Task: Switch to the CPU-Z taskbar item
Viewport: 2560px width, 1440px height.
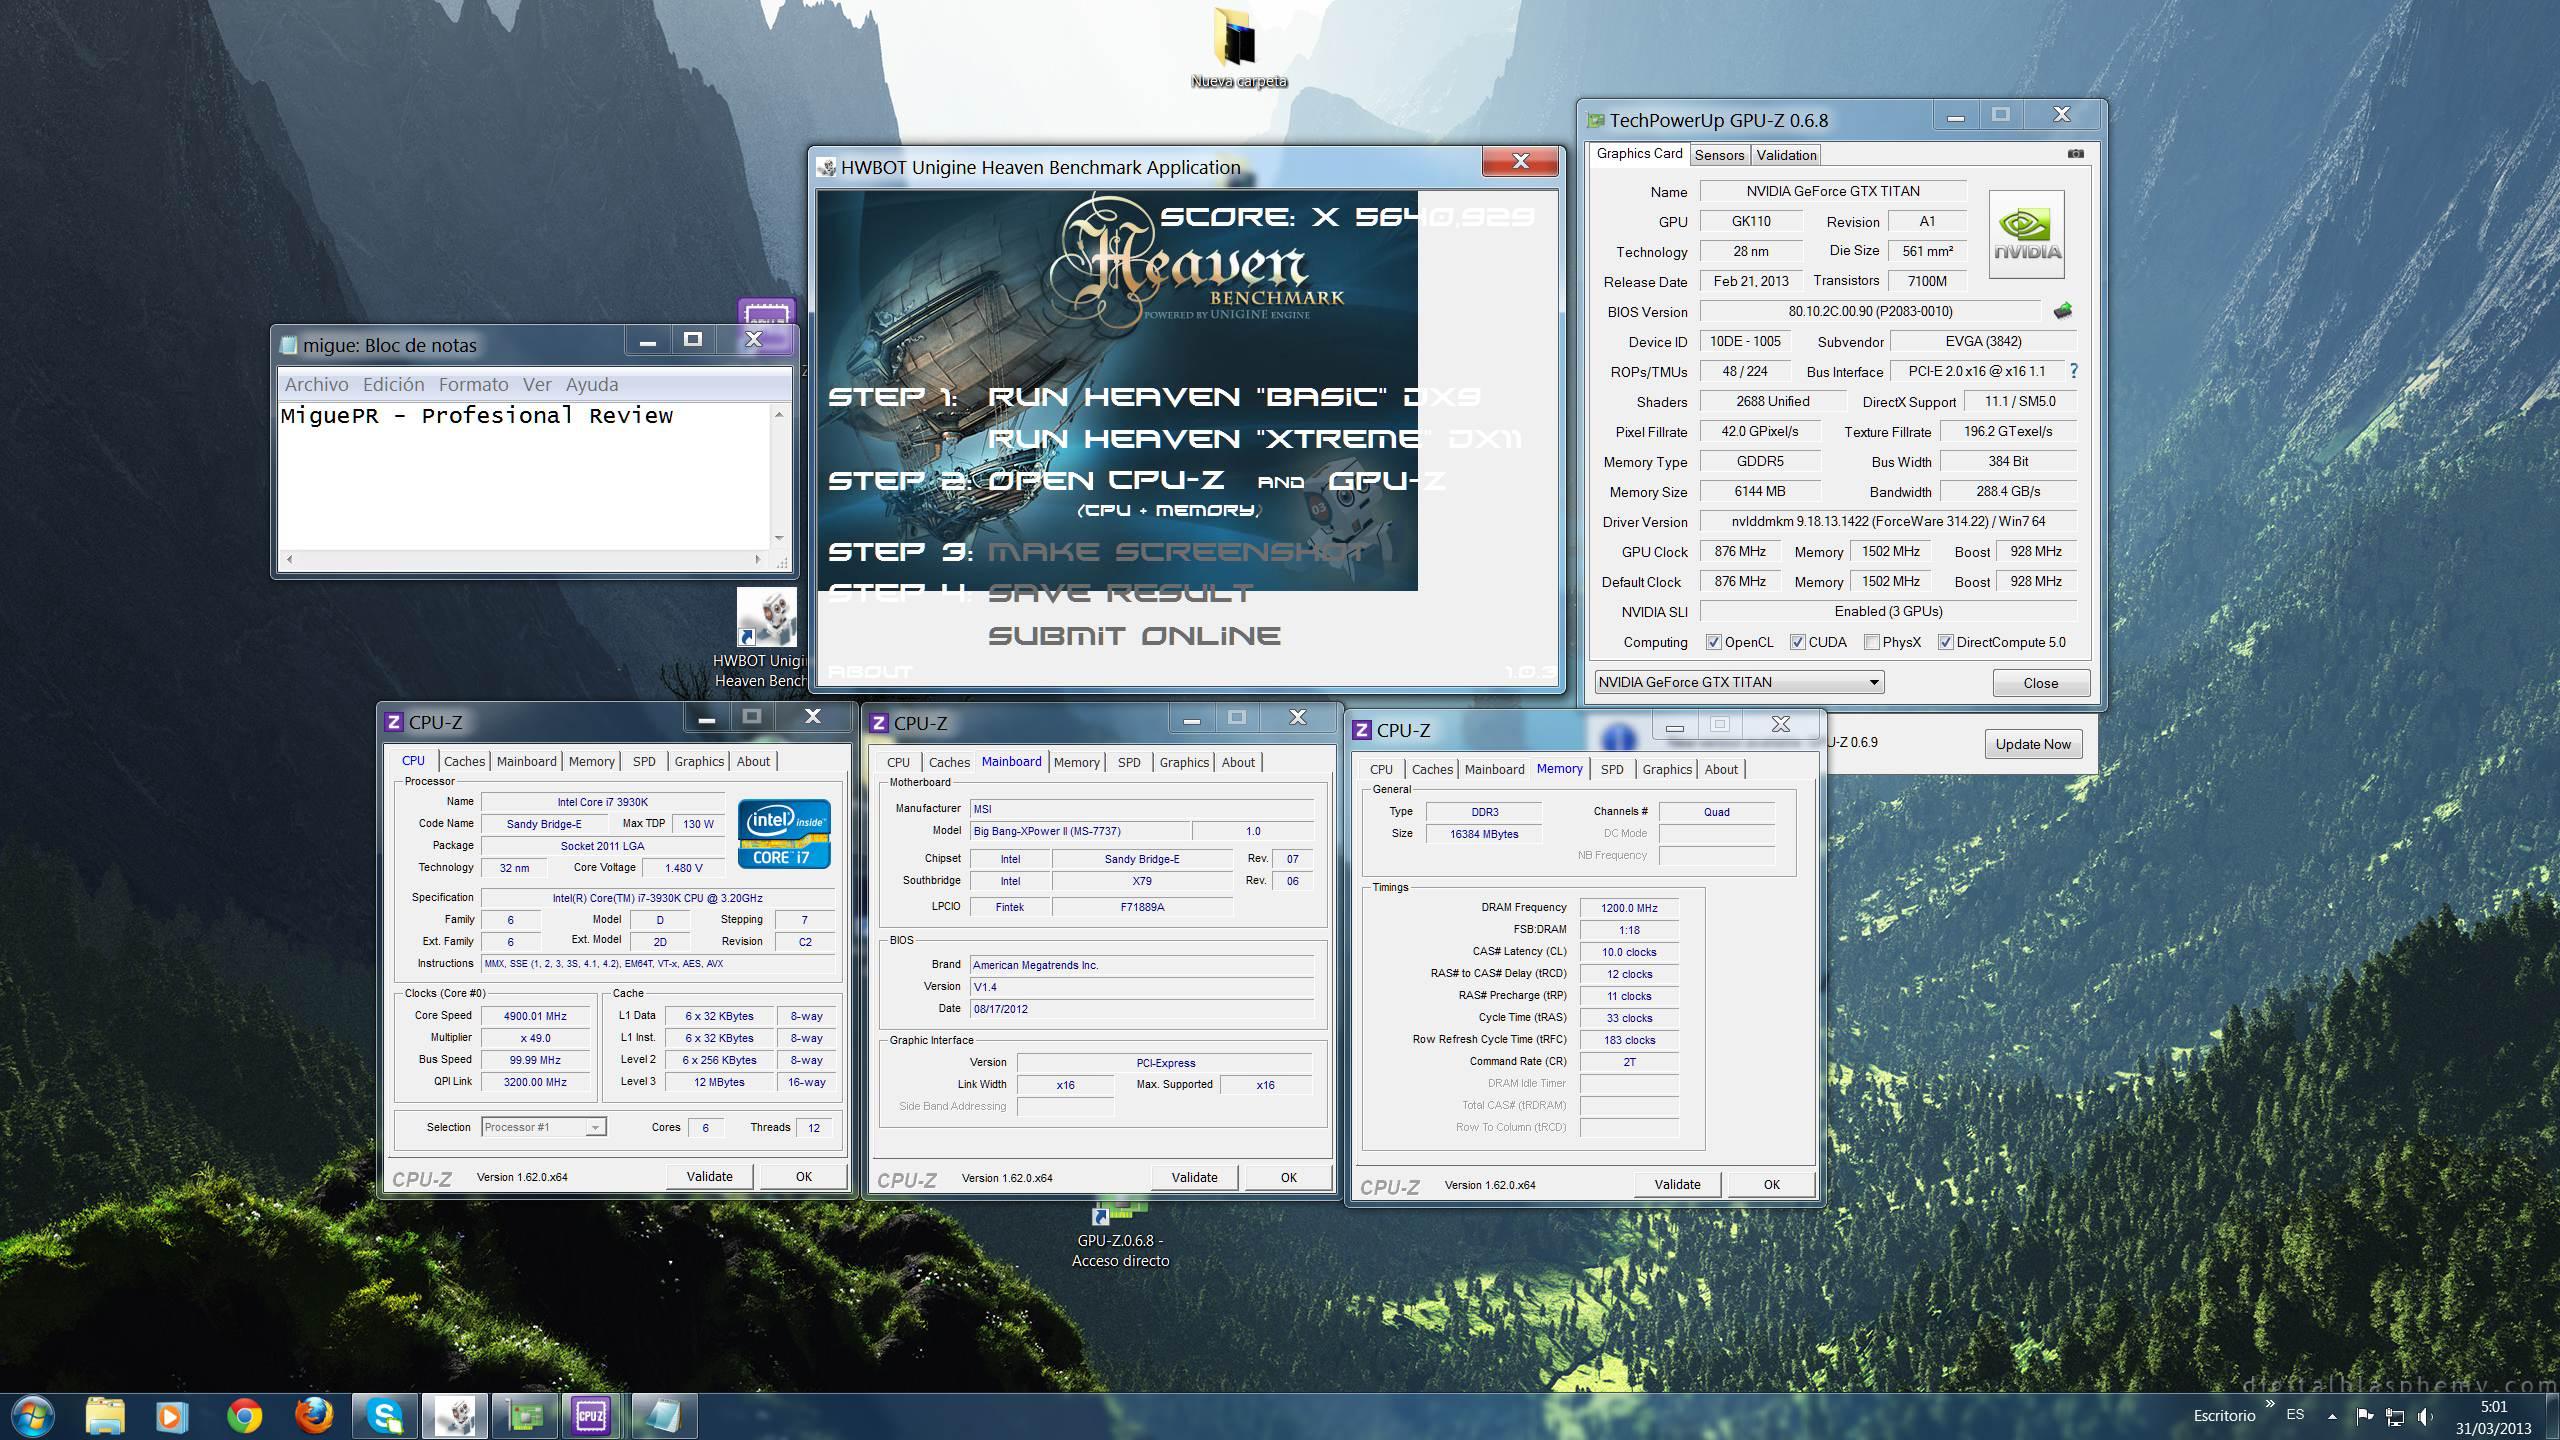Action: pyautogui.click(x=592, y=1416)
